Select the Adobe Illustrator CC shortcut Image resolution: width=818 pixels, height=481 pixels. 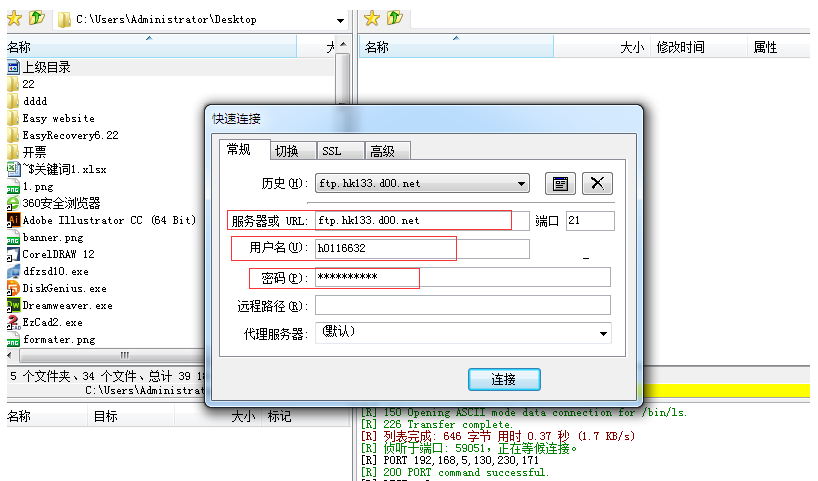pyautogui.click(x=102, y=220)
